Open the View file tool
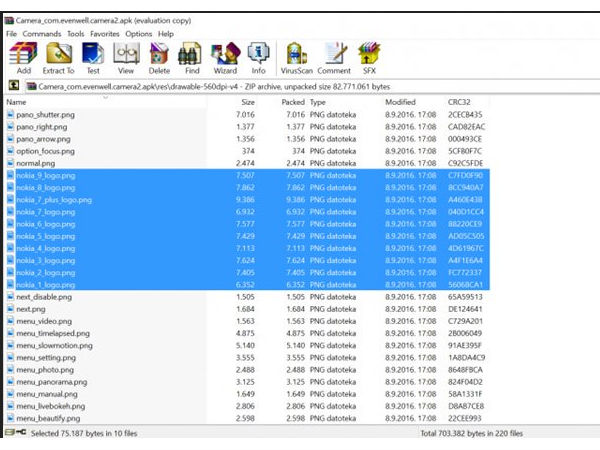Screen dimensions: 600x450 (126, 58)
